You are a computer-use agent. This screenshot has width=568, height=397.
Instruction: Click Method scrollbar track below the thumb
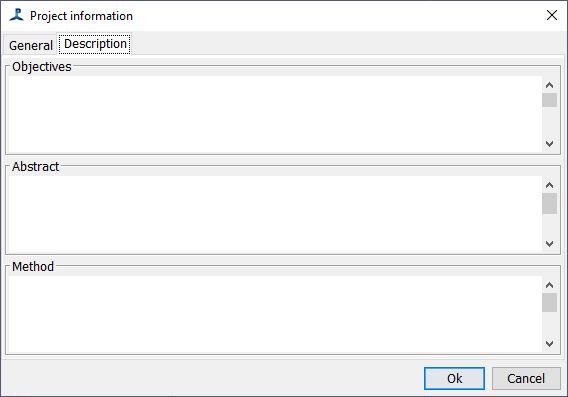[550, 324]
